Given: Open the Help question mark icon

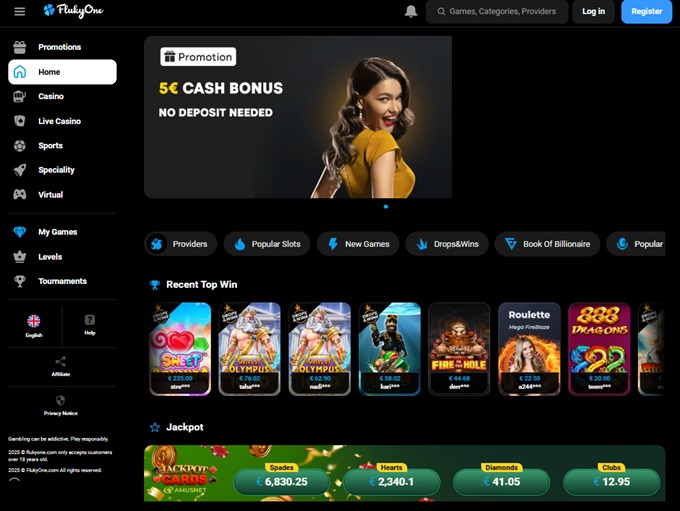Looking at the screenshot, I should pos(90,320).
